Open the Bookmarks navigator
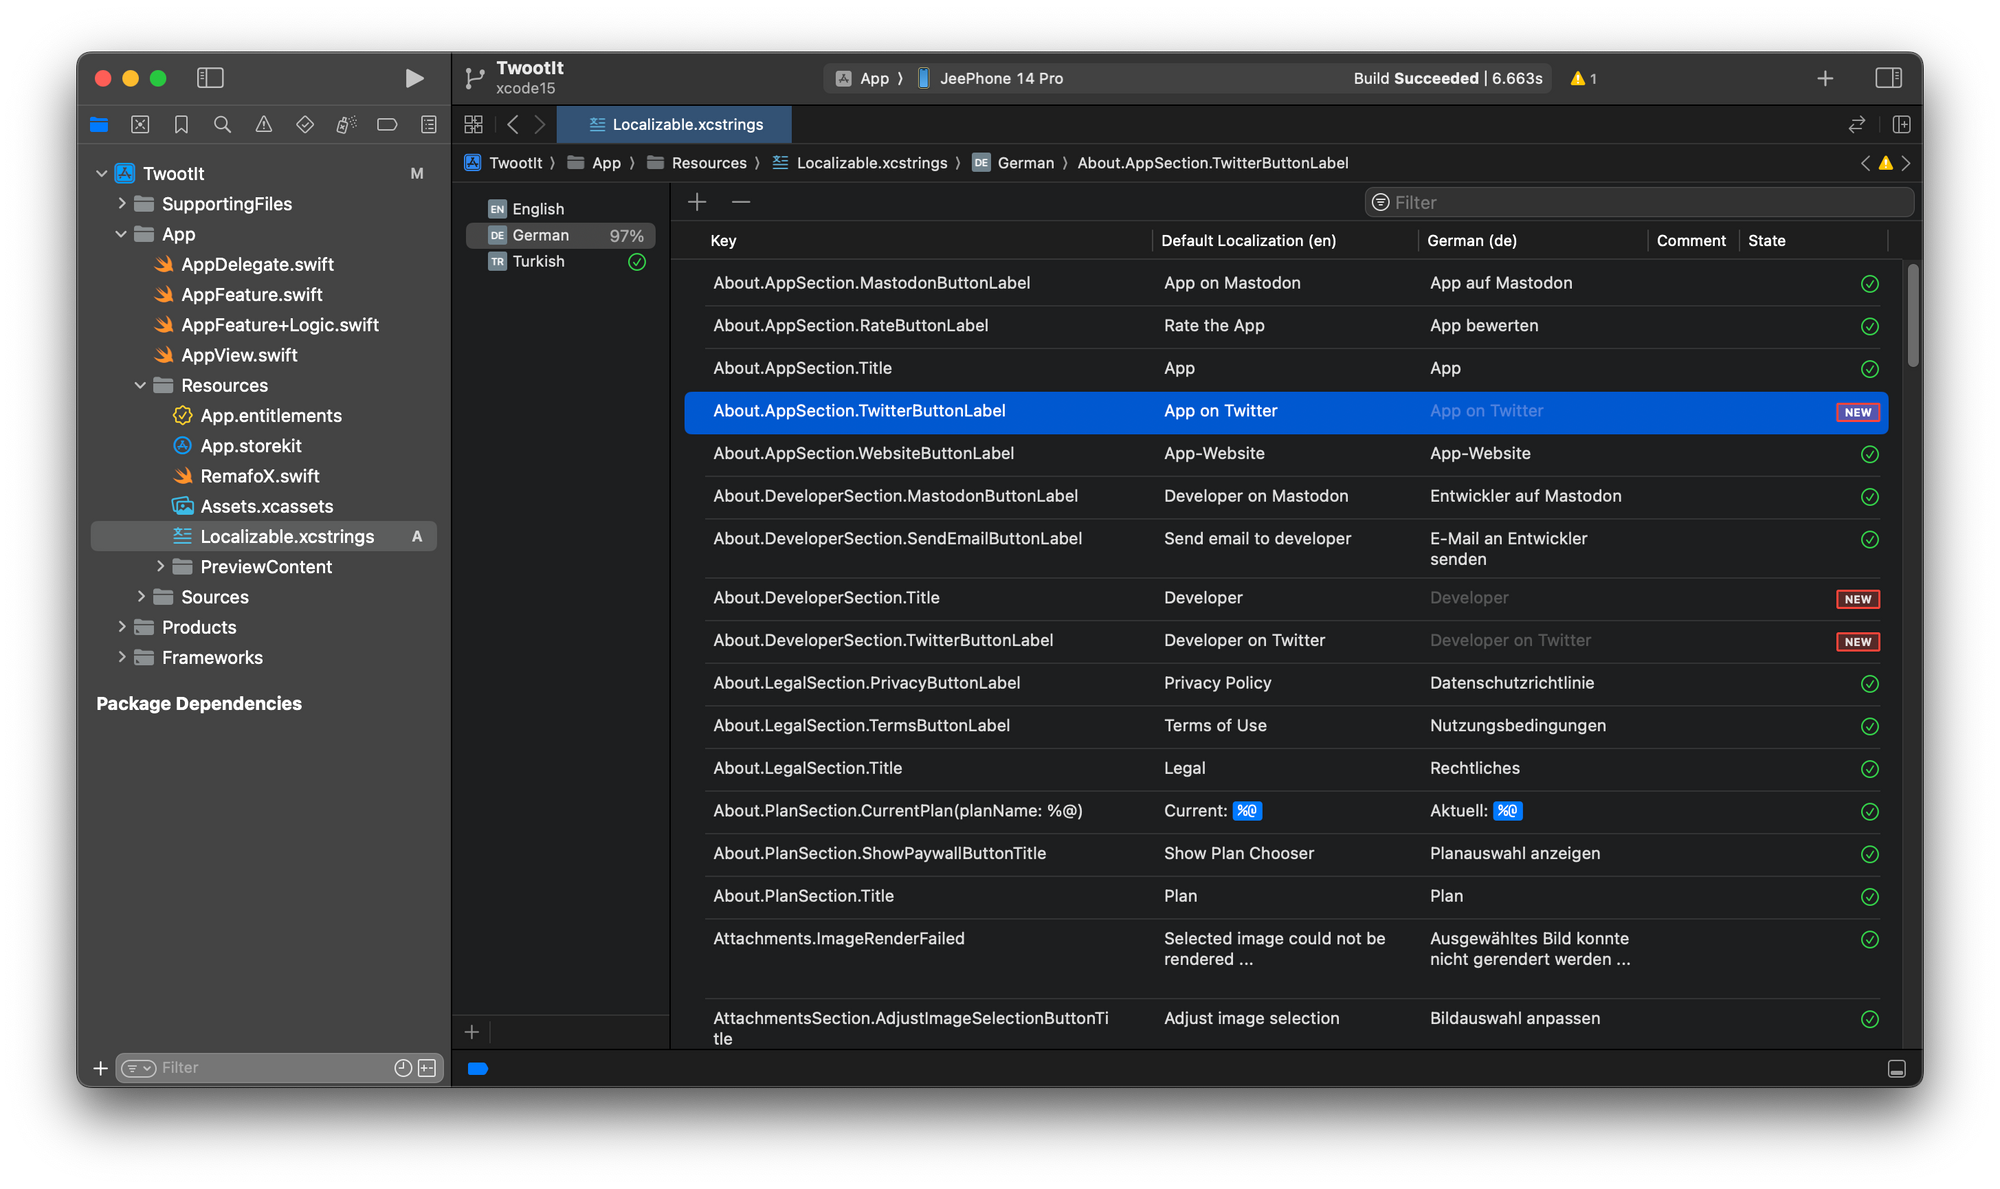 click(181, 124)
